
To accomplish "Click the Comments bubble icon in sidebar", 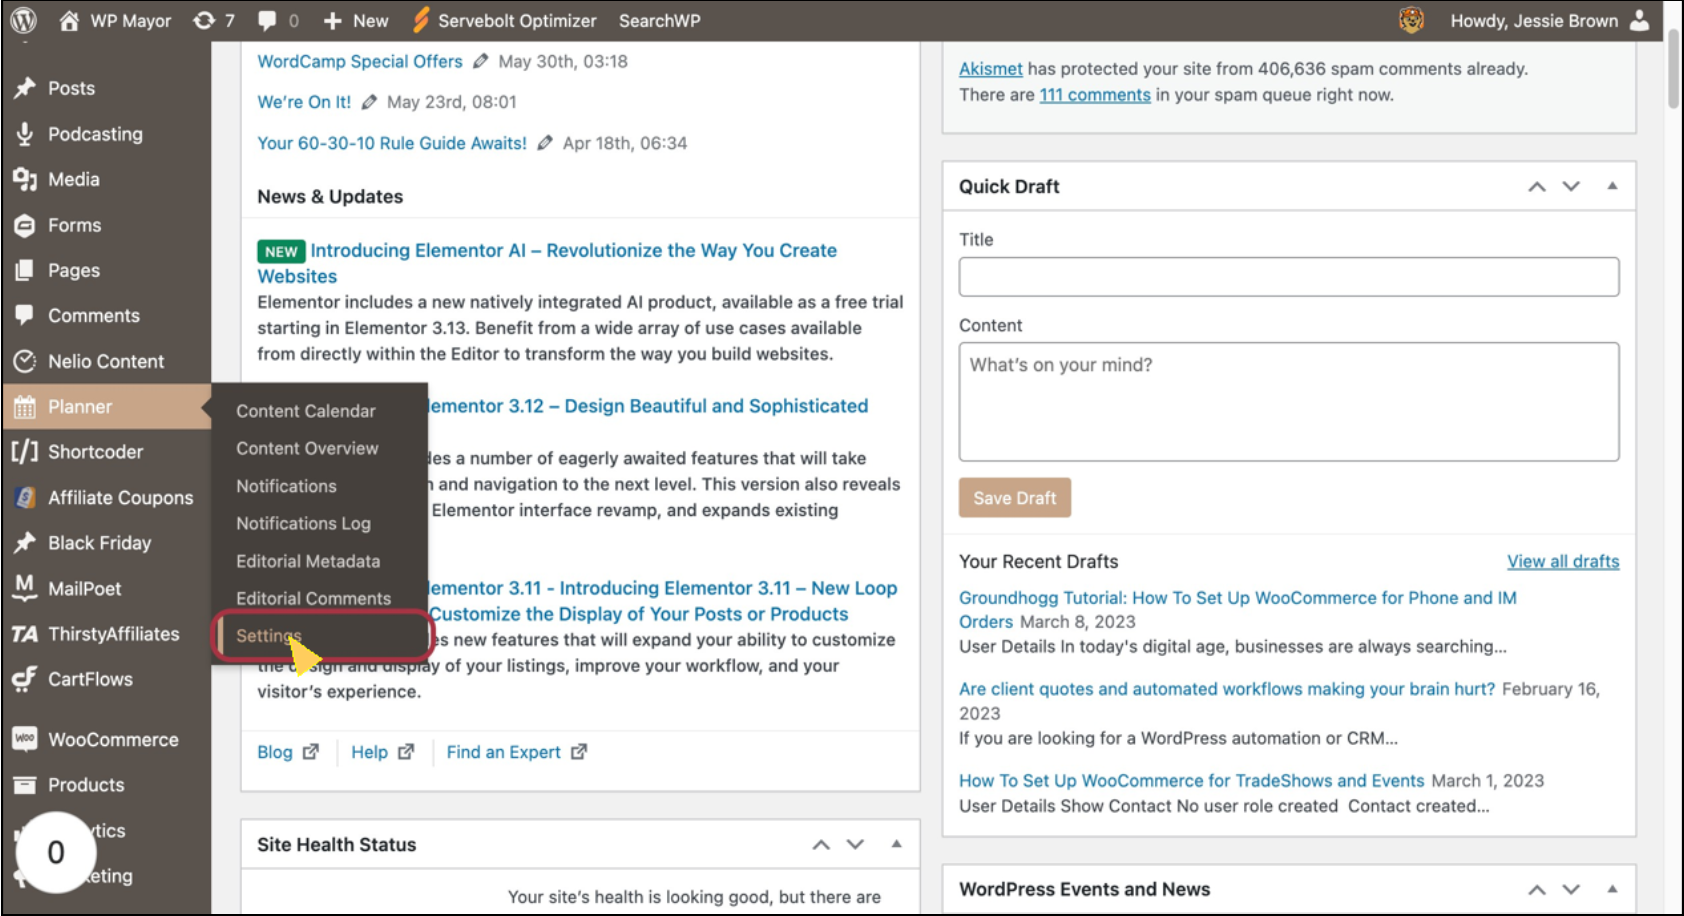I will pyautogui.click(x=25, y=315).
